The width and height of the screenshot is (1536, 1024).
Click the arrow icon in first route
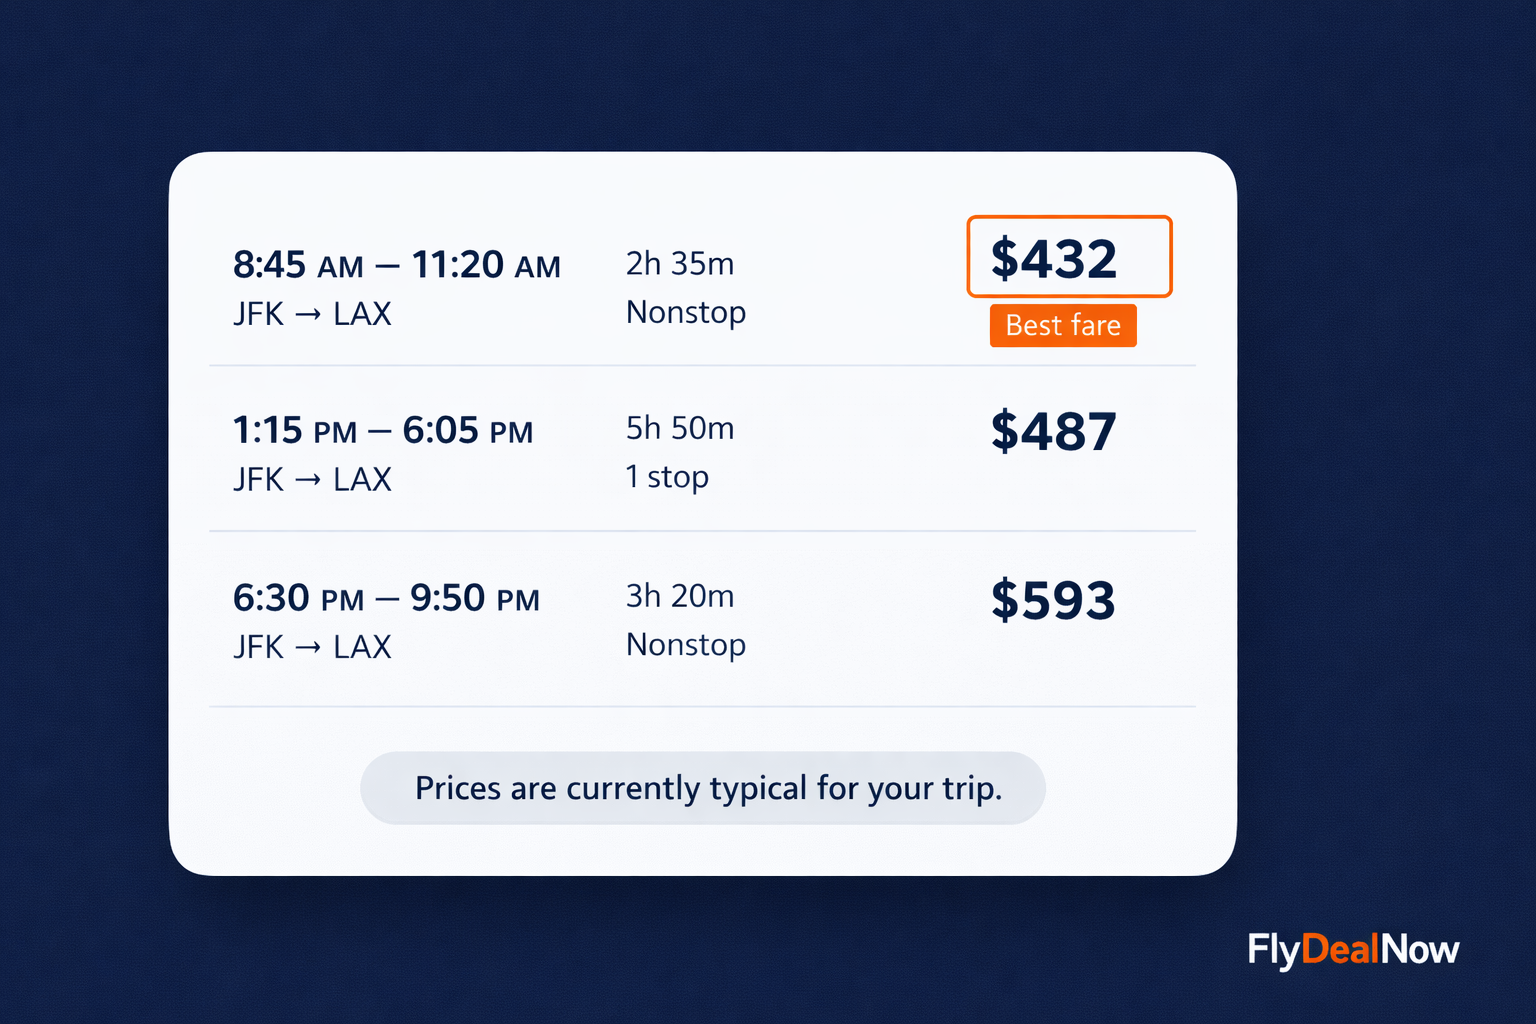[309, 315]
